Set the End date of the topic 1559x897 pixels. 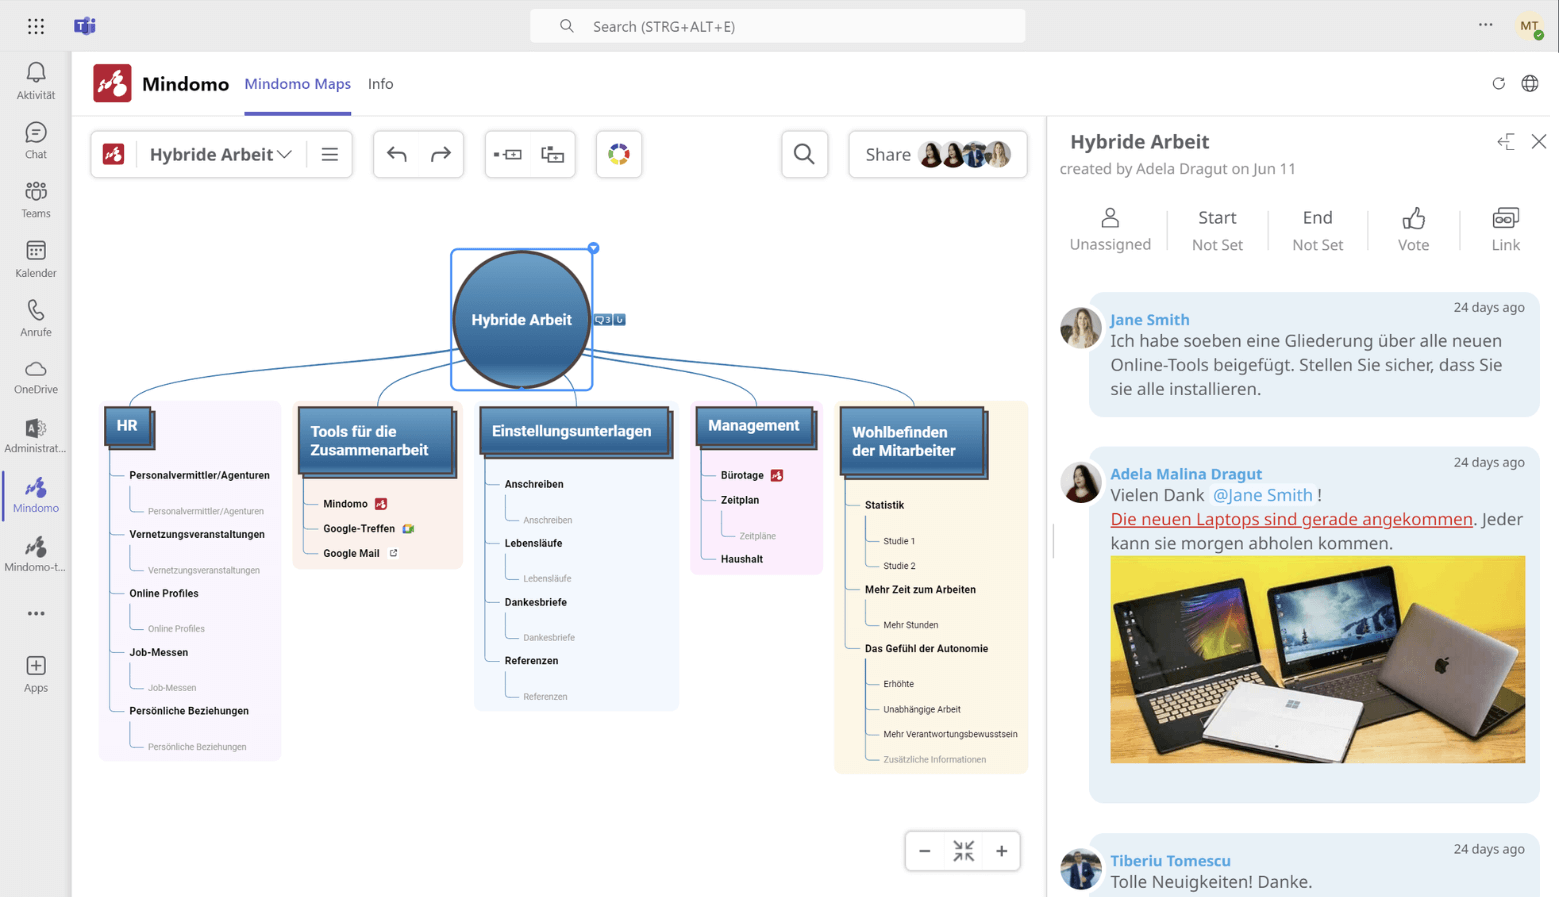[1317, 229]
